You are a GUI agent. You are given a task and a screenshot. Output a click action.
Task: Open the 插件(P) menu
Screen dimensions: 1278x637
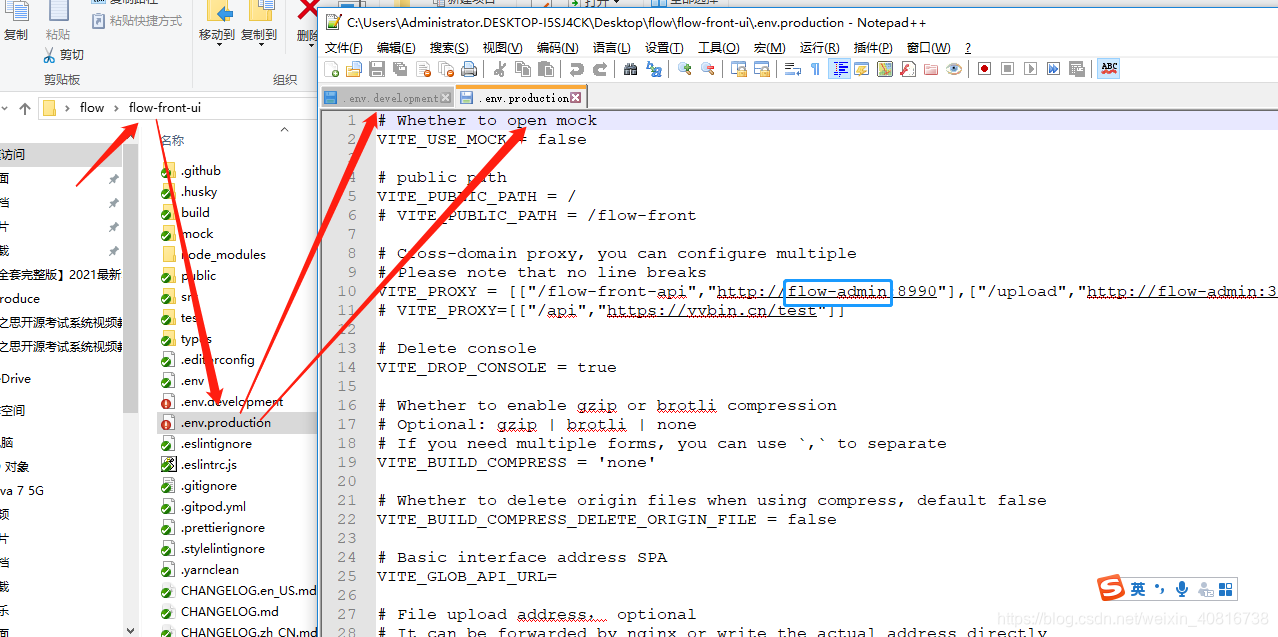(x=873, y=47)
